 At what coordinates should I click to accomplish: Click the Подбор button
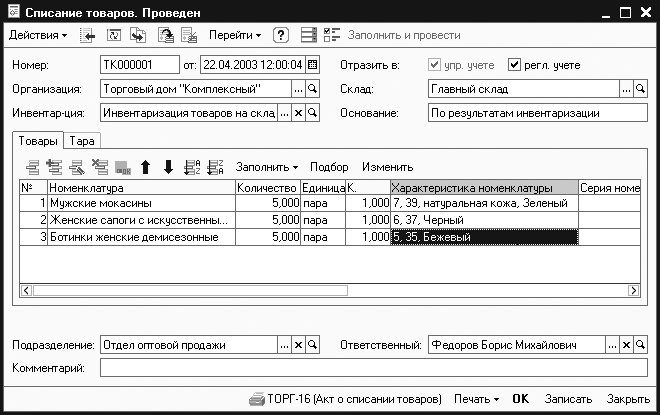(329, 167)
